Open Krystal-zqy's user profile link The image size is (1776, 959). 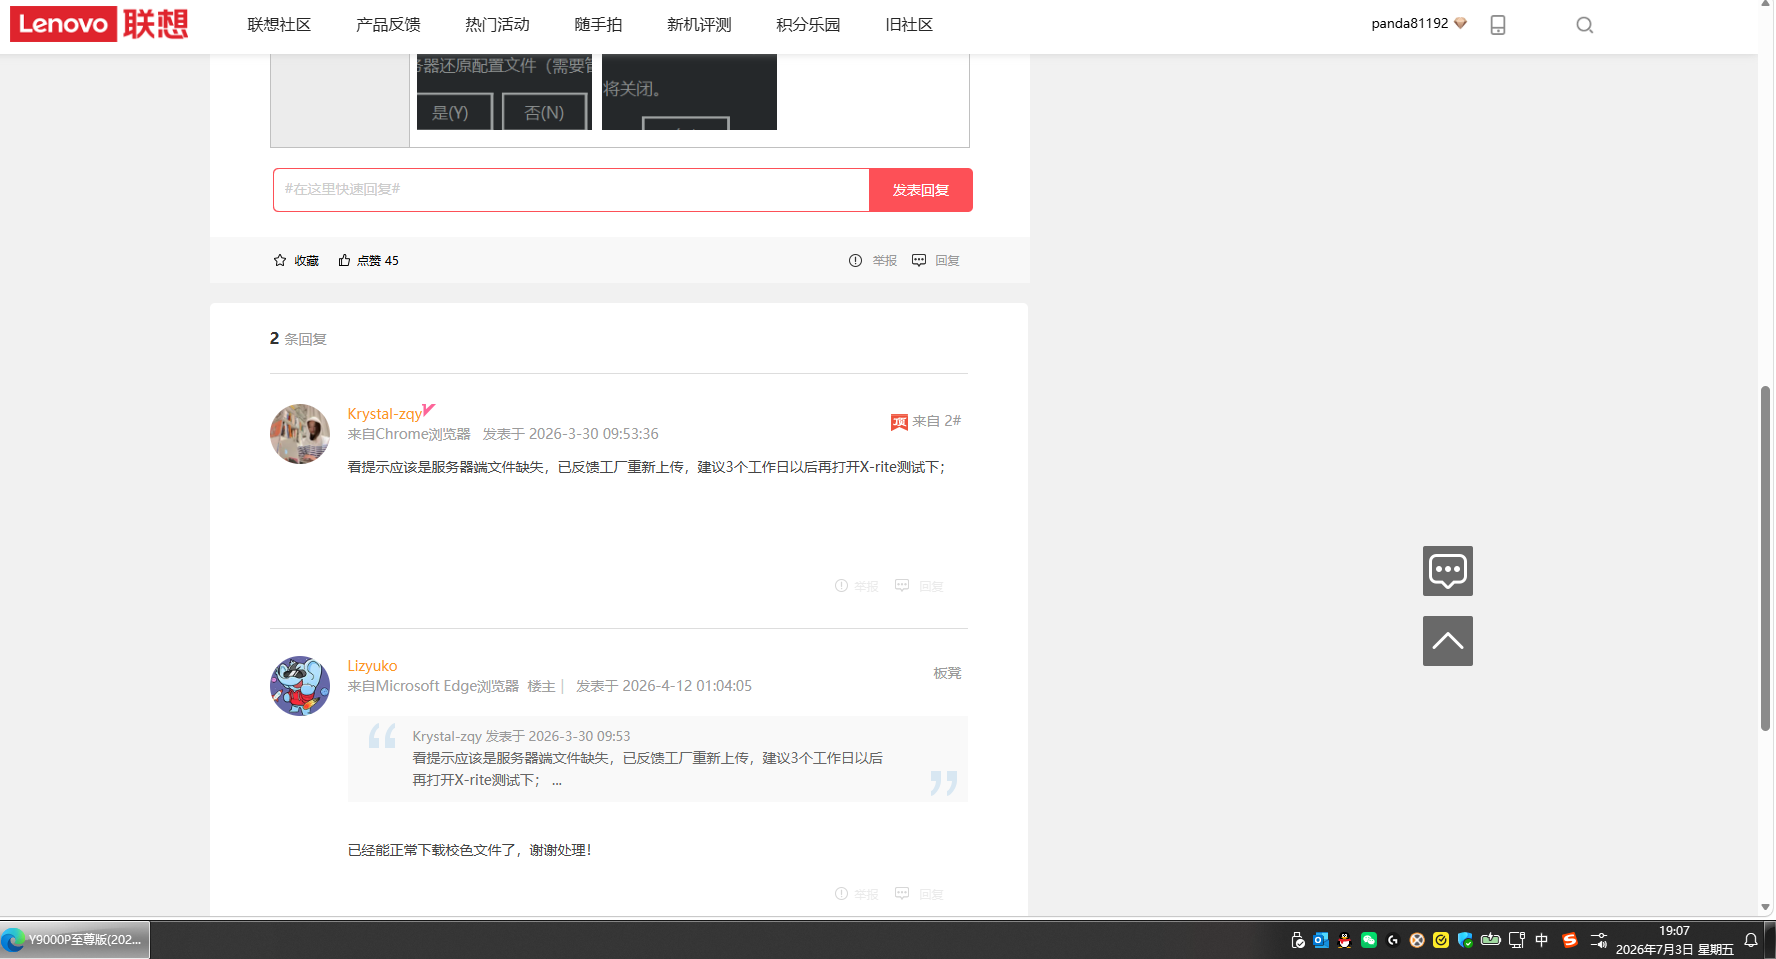[385, 414]
